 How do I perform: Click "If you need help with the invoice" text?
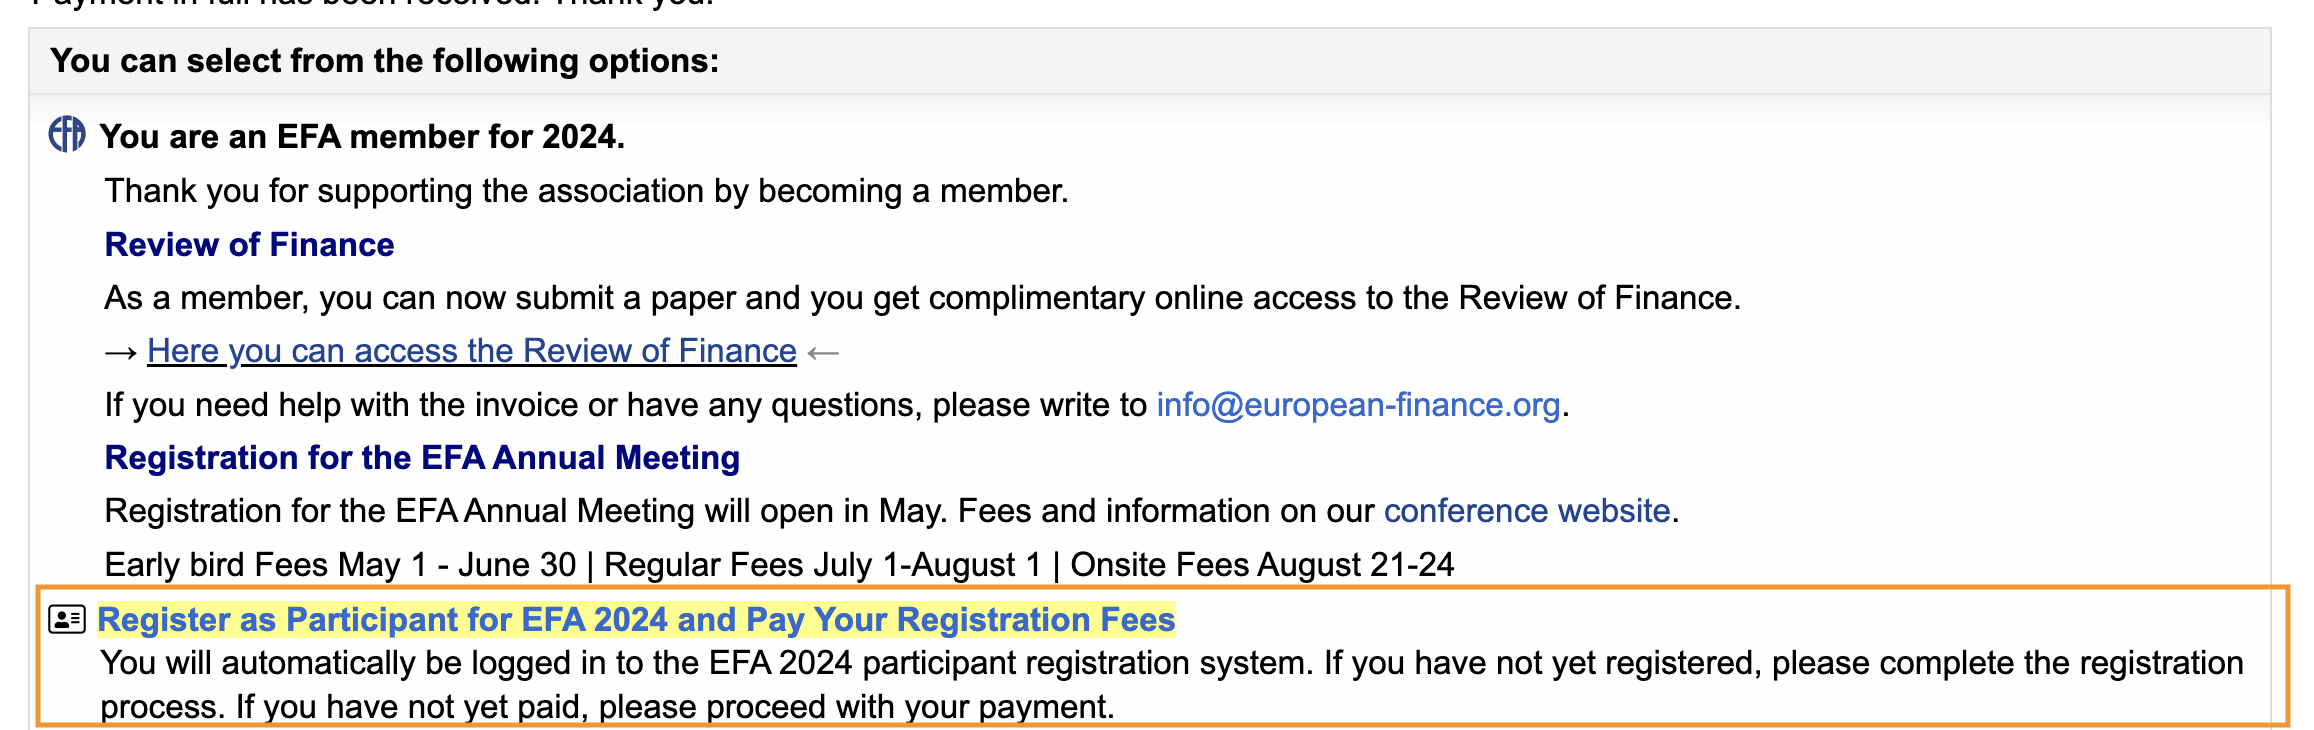(626, 405)
